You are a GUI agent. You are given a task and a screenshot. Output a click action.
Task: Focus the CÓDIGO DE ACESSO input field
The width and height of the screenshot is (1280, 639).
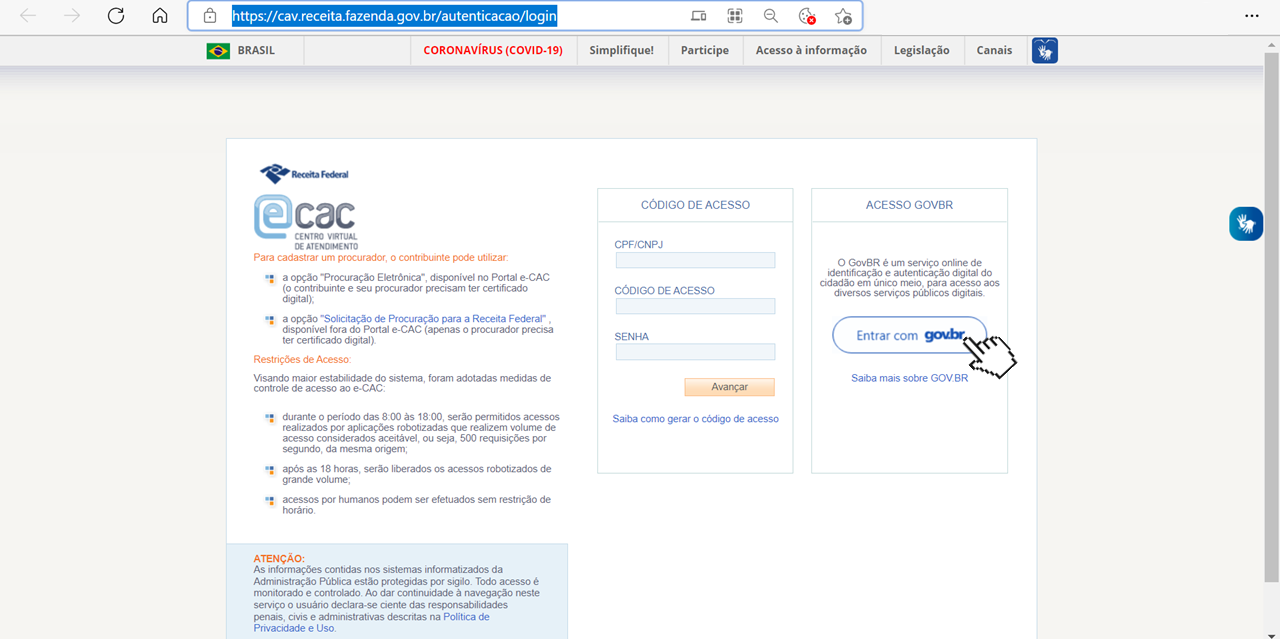point(695,306)
